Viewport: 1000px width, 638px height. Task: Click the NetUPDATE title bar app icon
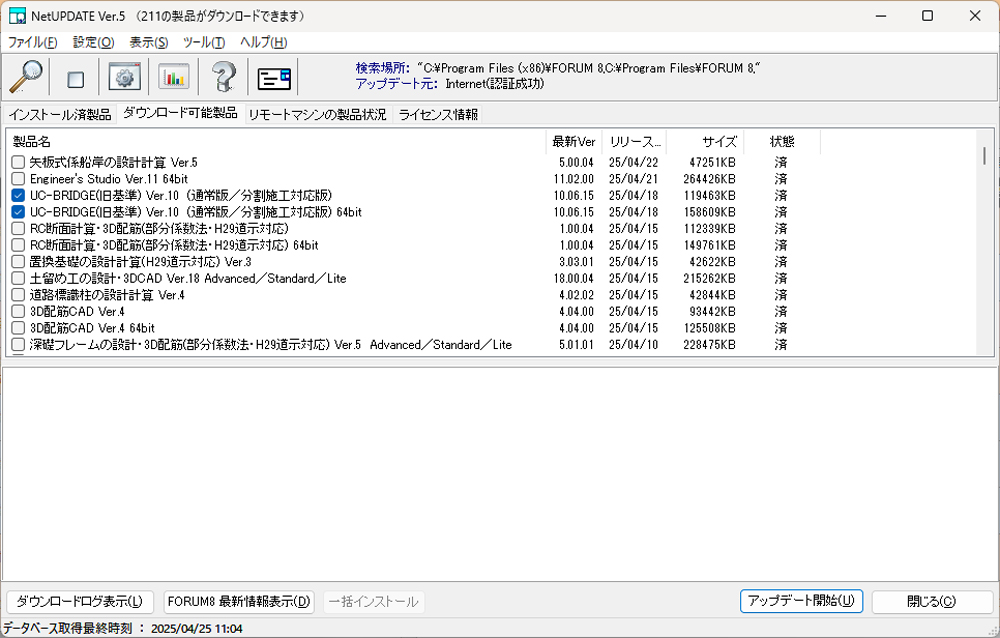click(17, 16)
